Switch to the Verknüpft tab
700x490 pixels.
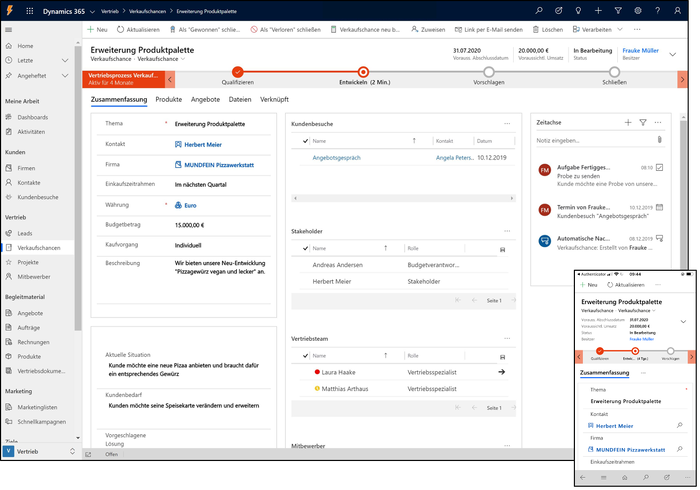tap(274, 100)
